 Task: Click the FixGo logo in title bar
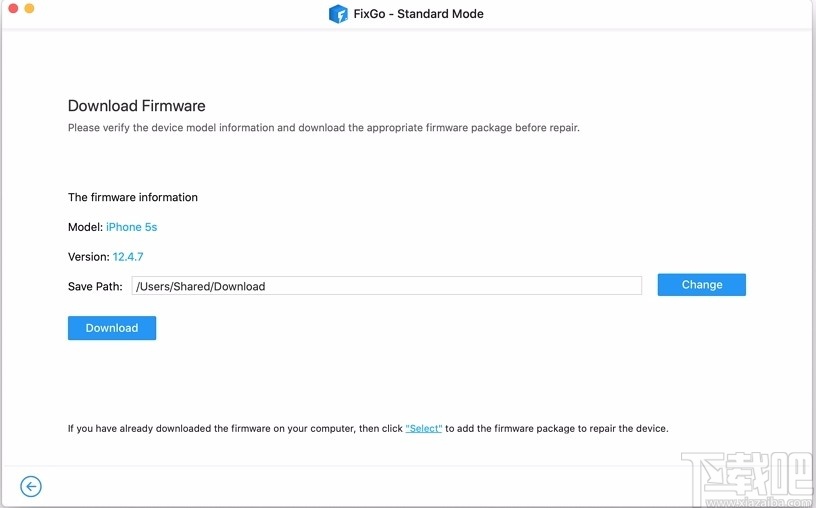tap(338, 14)
